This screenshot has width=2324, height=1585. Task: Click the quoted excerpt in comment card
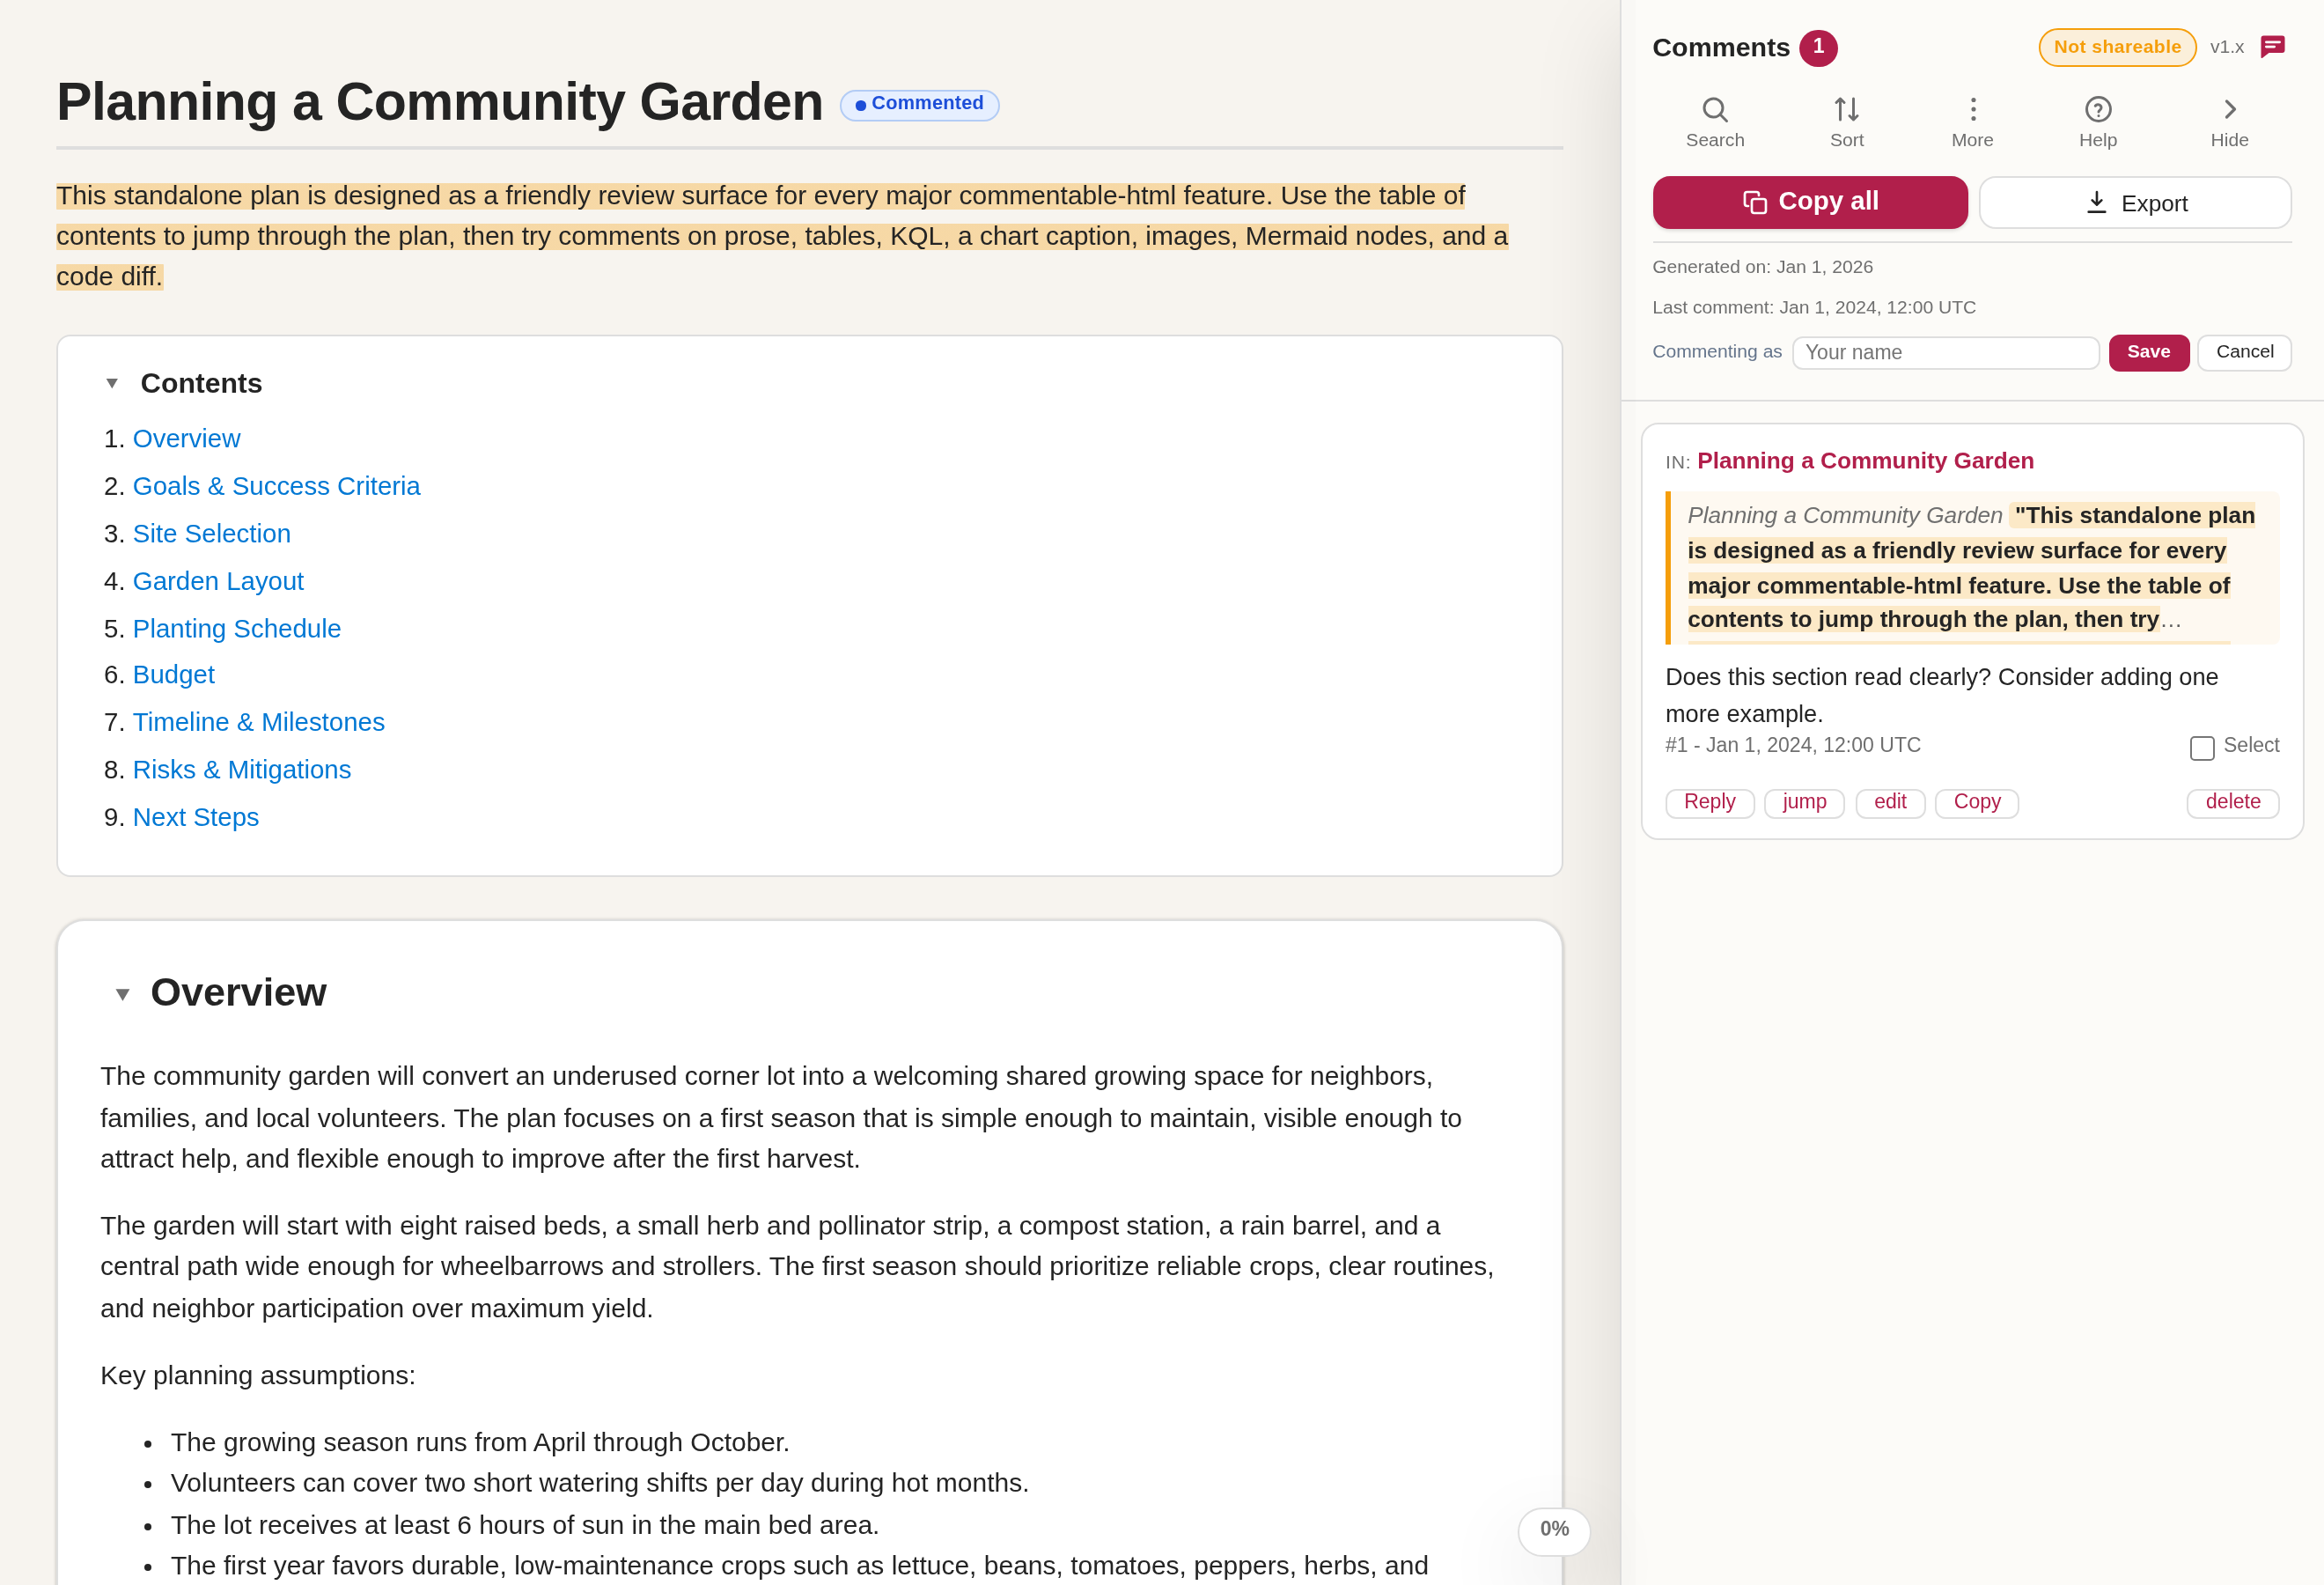[1971, 567]
